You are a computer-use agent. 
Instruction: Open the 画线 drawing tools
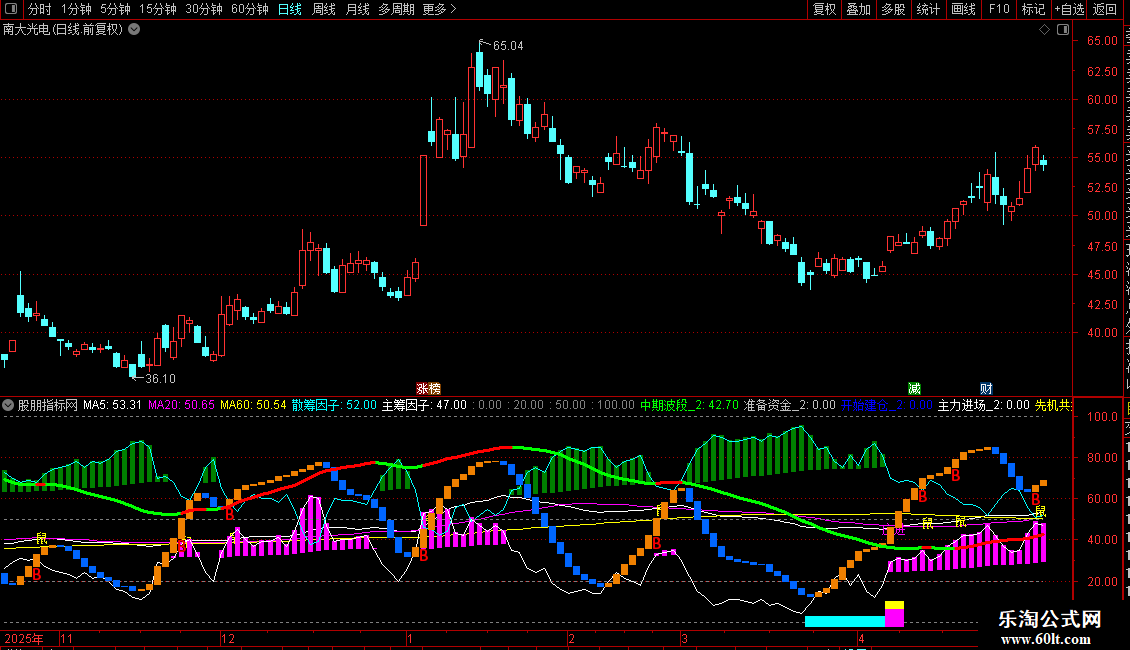[963, 9]
